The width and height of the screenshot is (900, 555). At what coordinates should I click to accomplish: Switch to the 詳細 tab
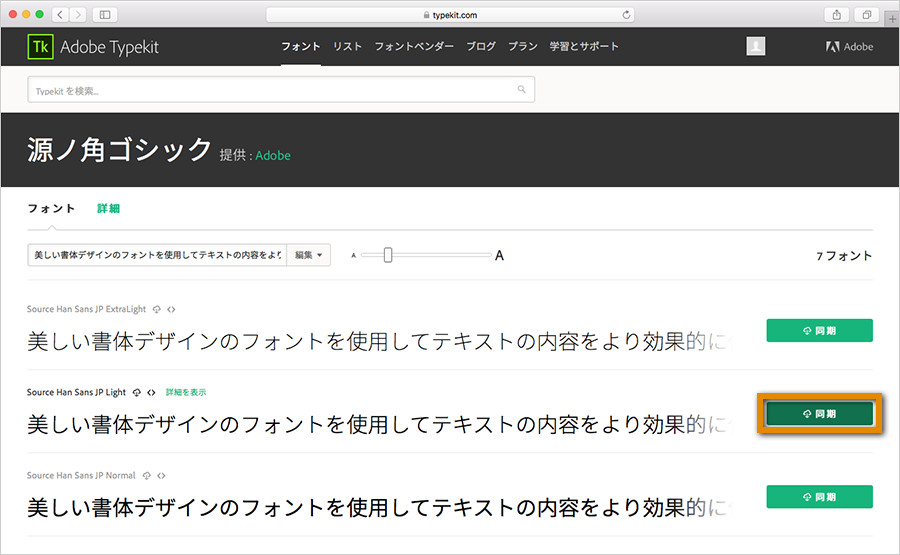coord(108,208)
